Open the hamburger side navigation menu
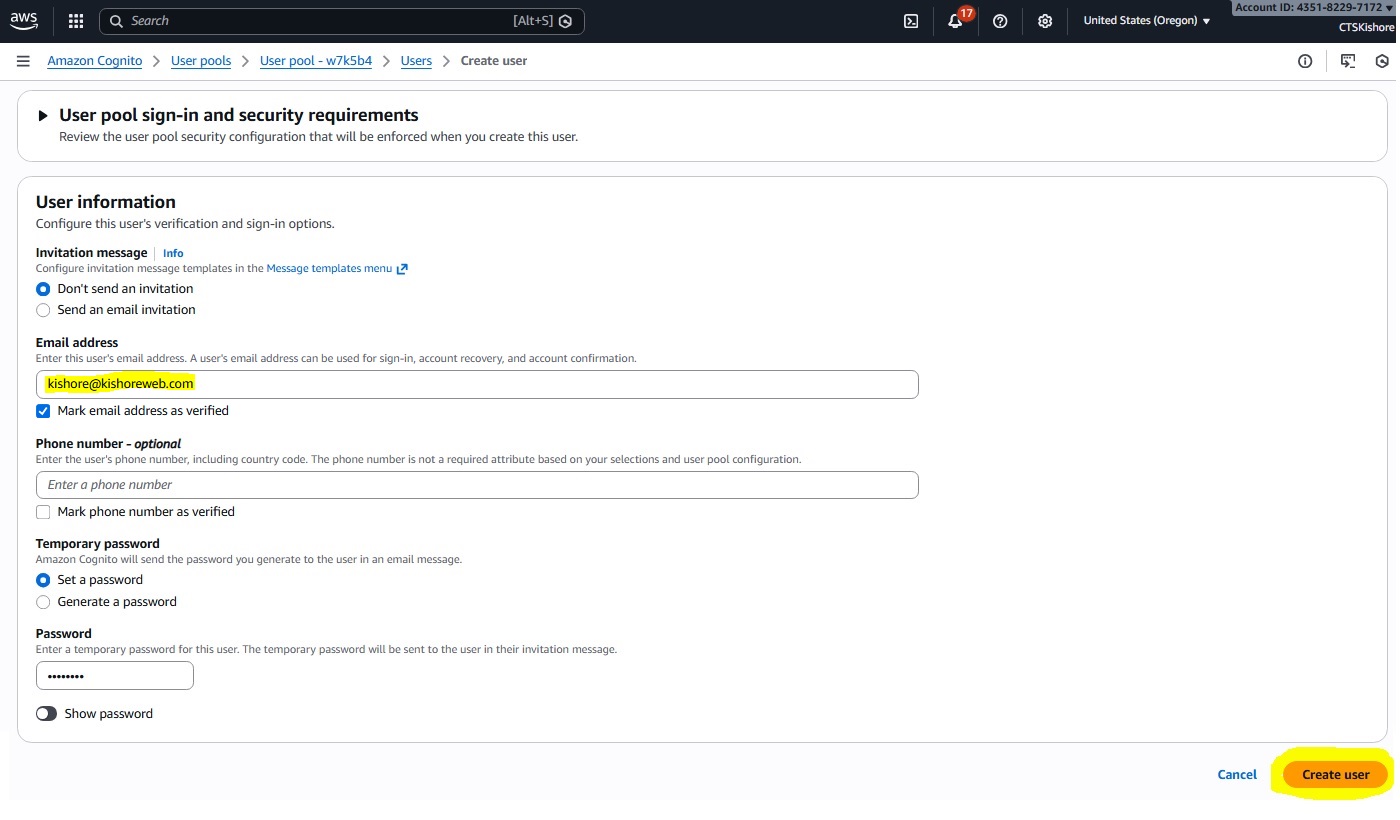This screenshot has height=820, width=1400. click(x=23, y=61)
